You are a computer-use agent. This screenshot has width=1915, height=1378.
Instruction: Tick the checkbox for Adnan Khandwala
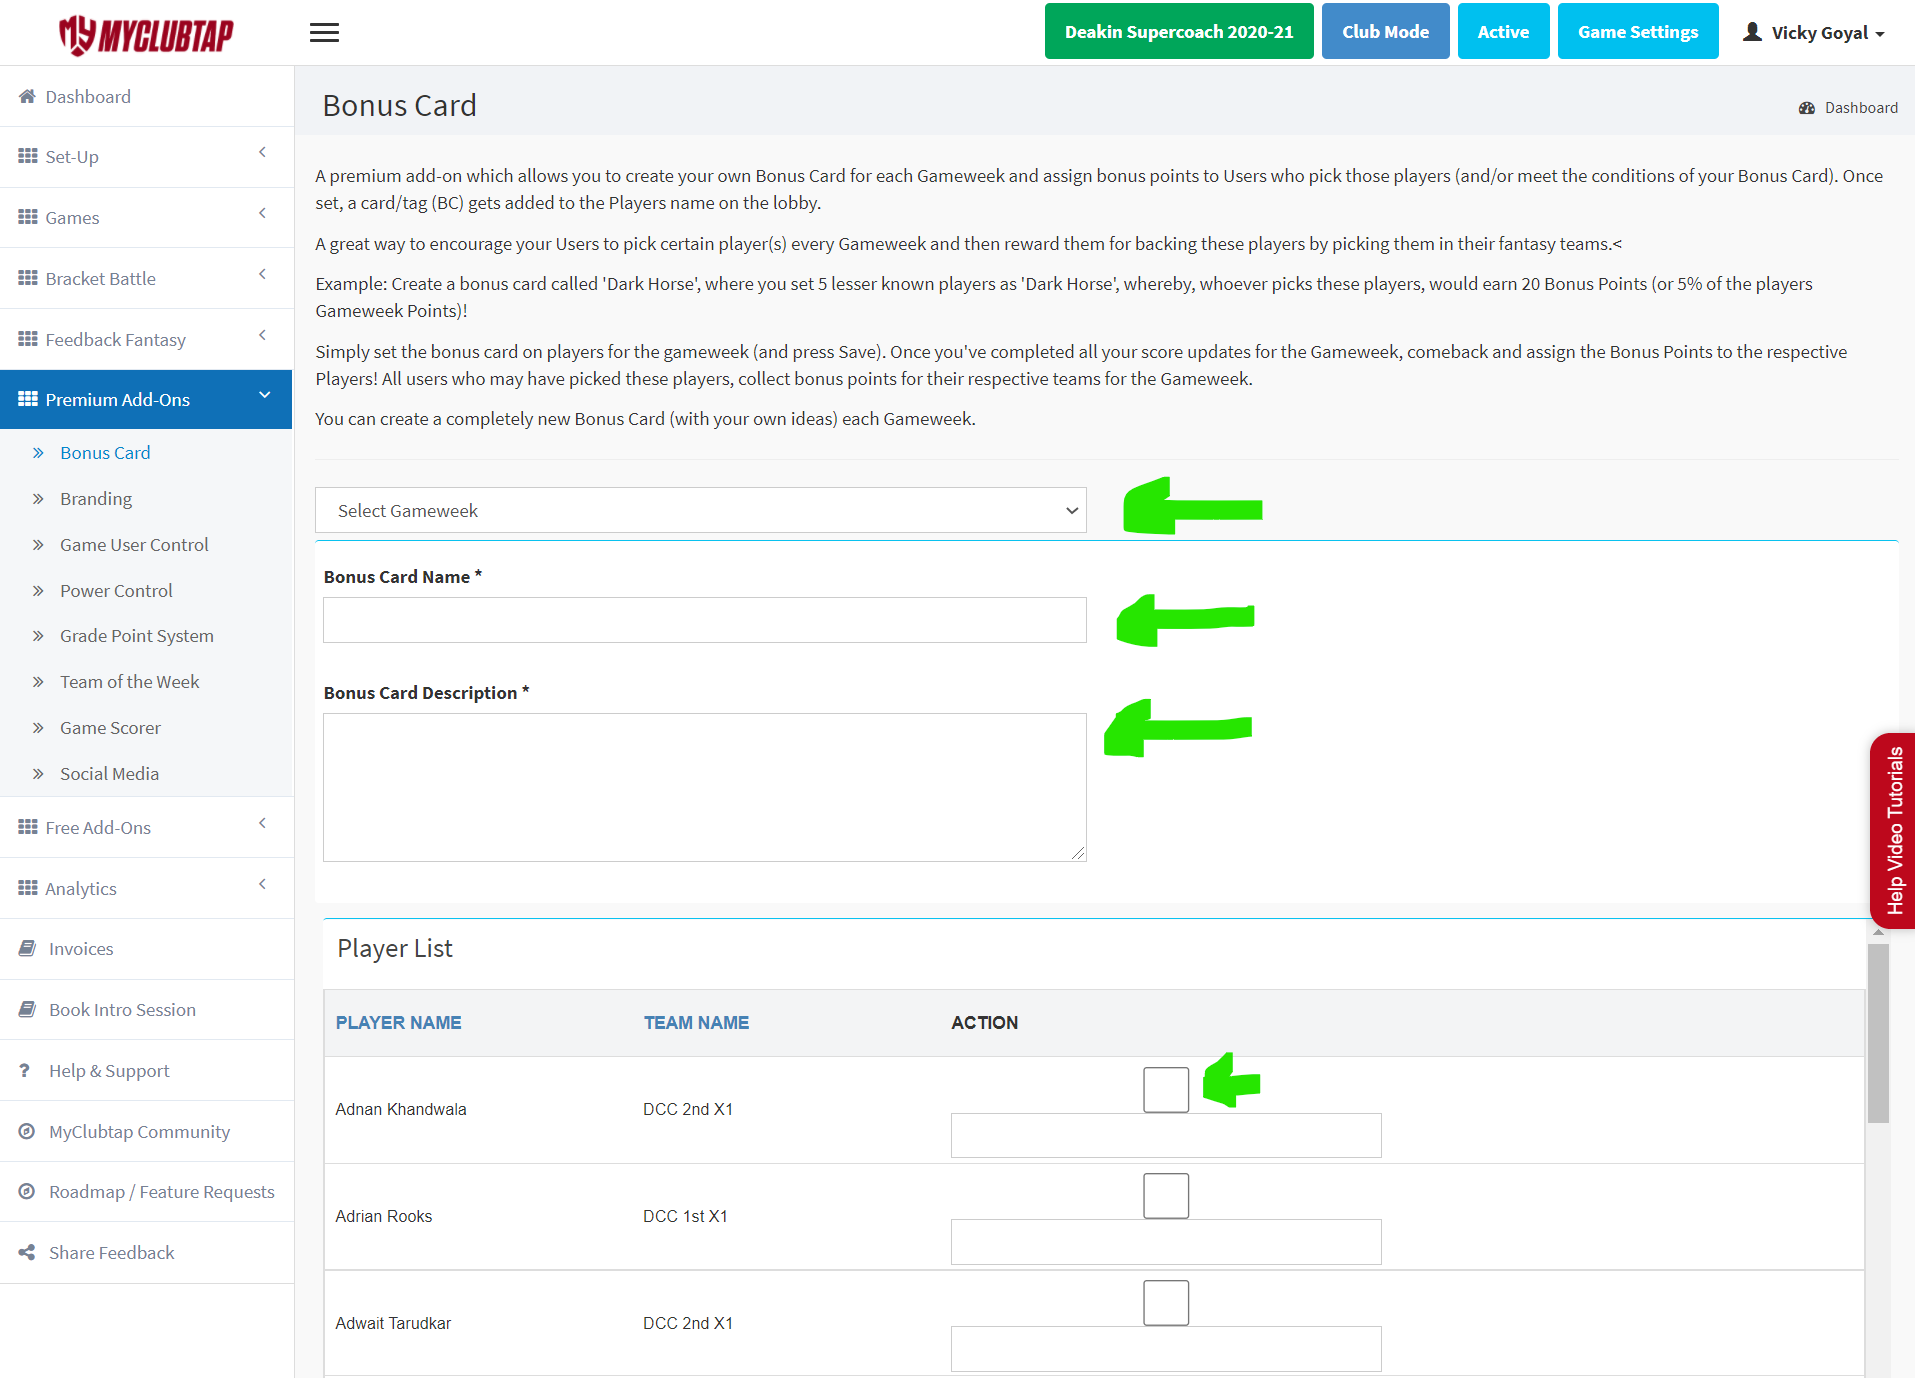tap(1166, 1089)
